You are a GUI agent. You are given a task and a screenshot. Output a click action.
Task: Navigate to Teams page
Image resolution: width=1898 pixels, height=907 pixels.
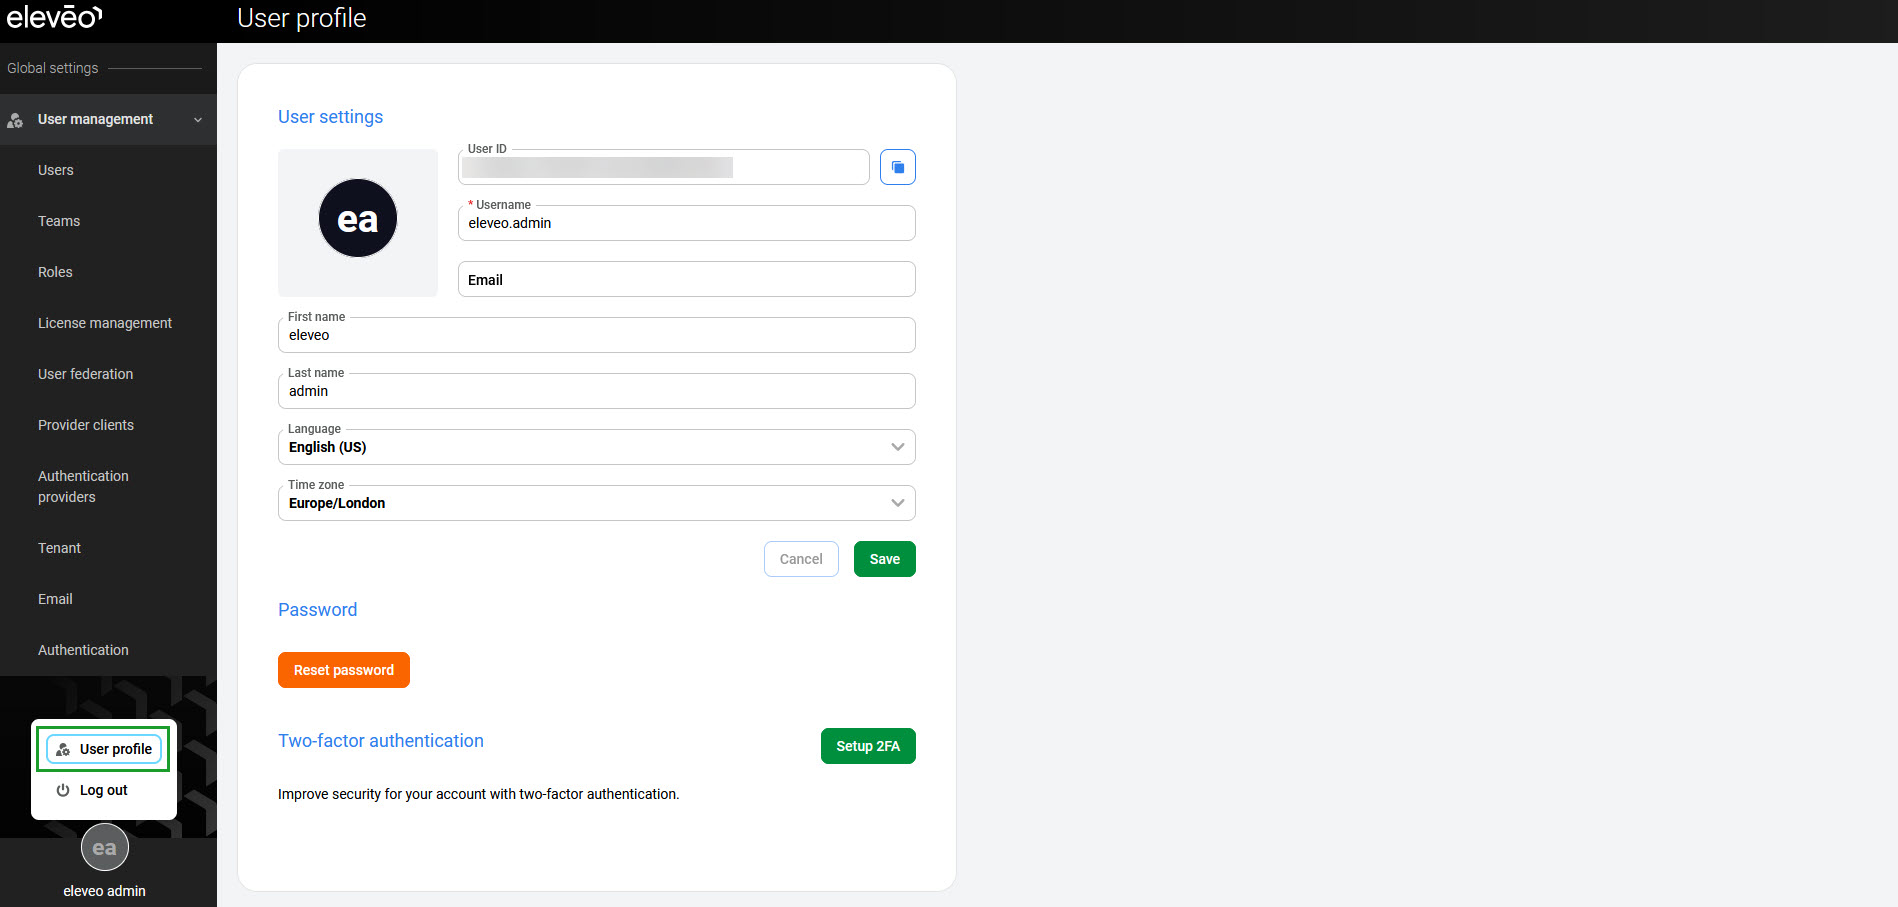click(x=59, y=221)
